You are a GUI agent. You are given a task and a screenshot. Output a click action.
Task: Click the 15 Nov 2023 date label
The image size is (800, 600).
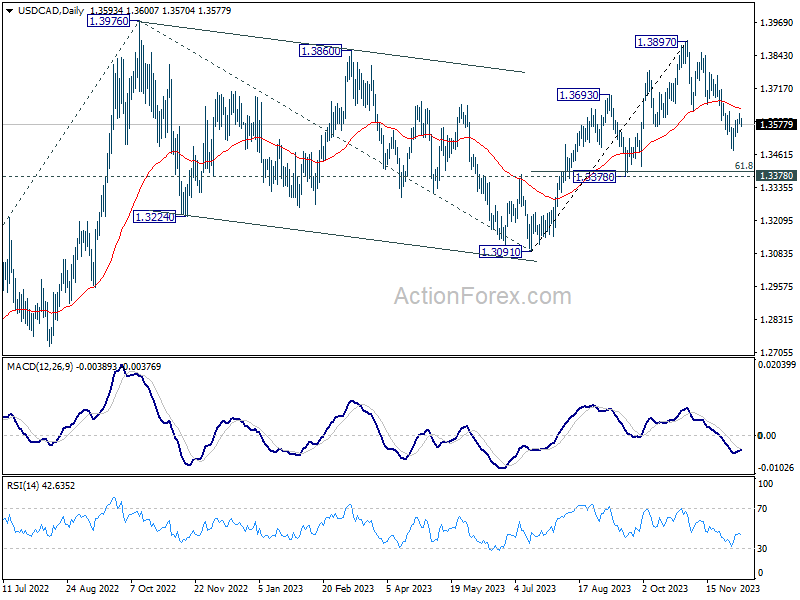[x=733, y=588]
